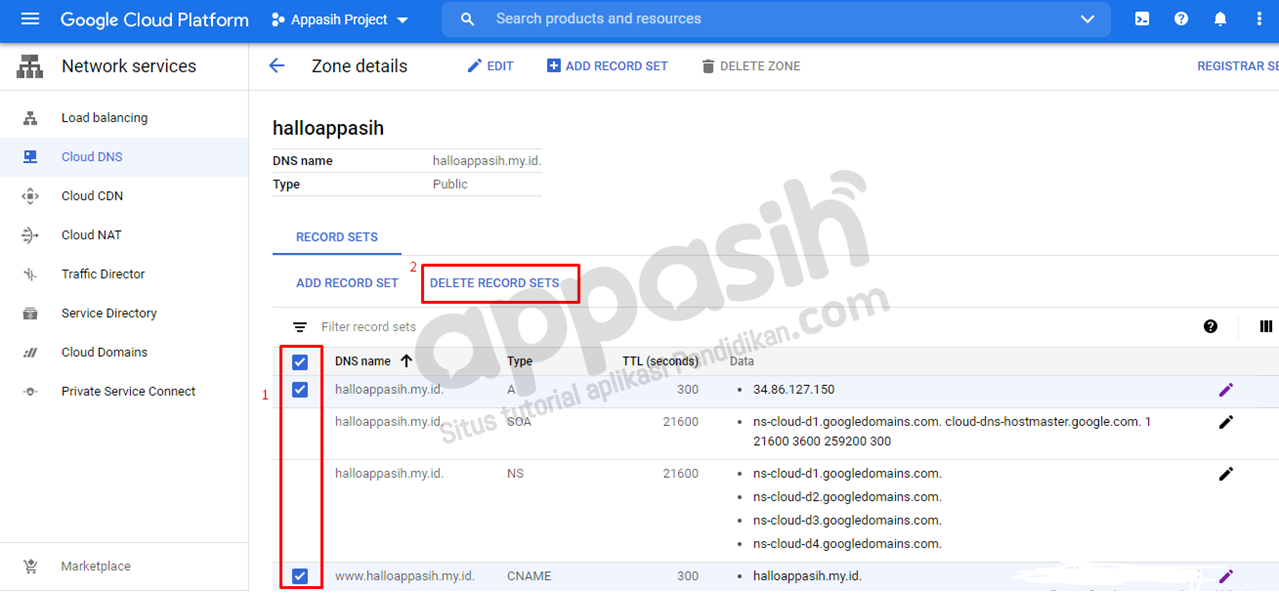Click the www.halloappasih.my.id. DNS name
This screenshot has width=1279, height=603.
[405, 576]
